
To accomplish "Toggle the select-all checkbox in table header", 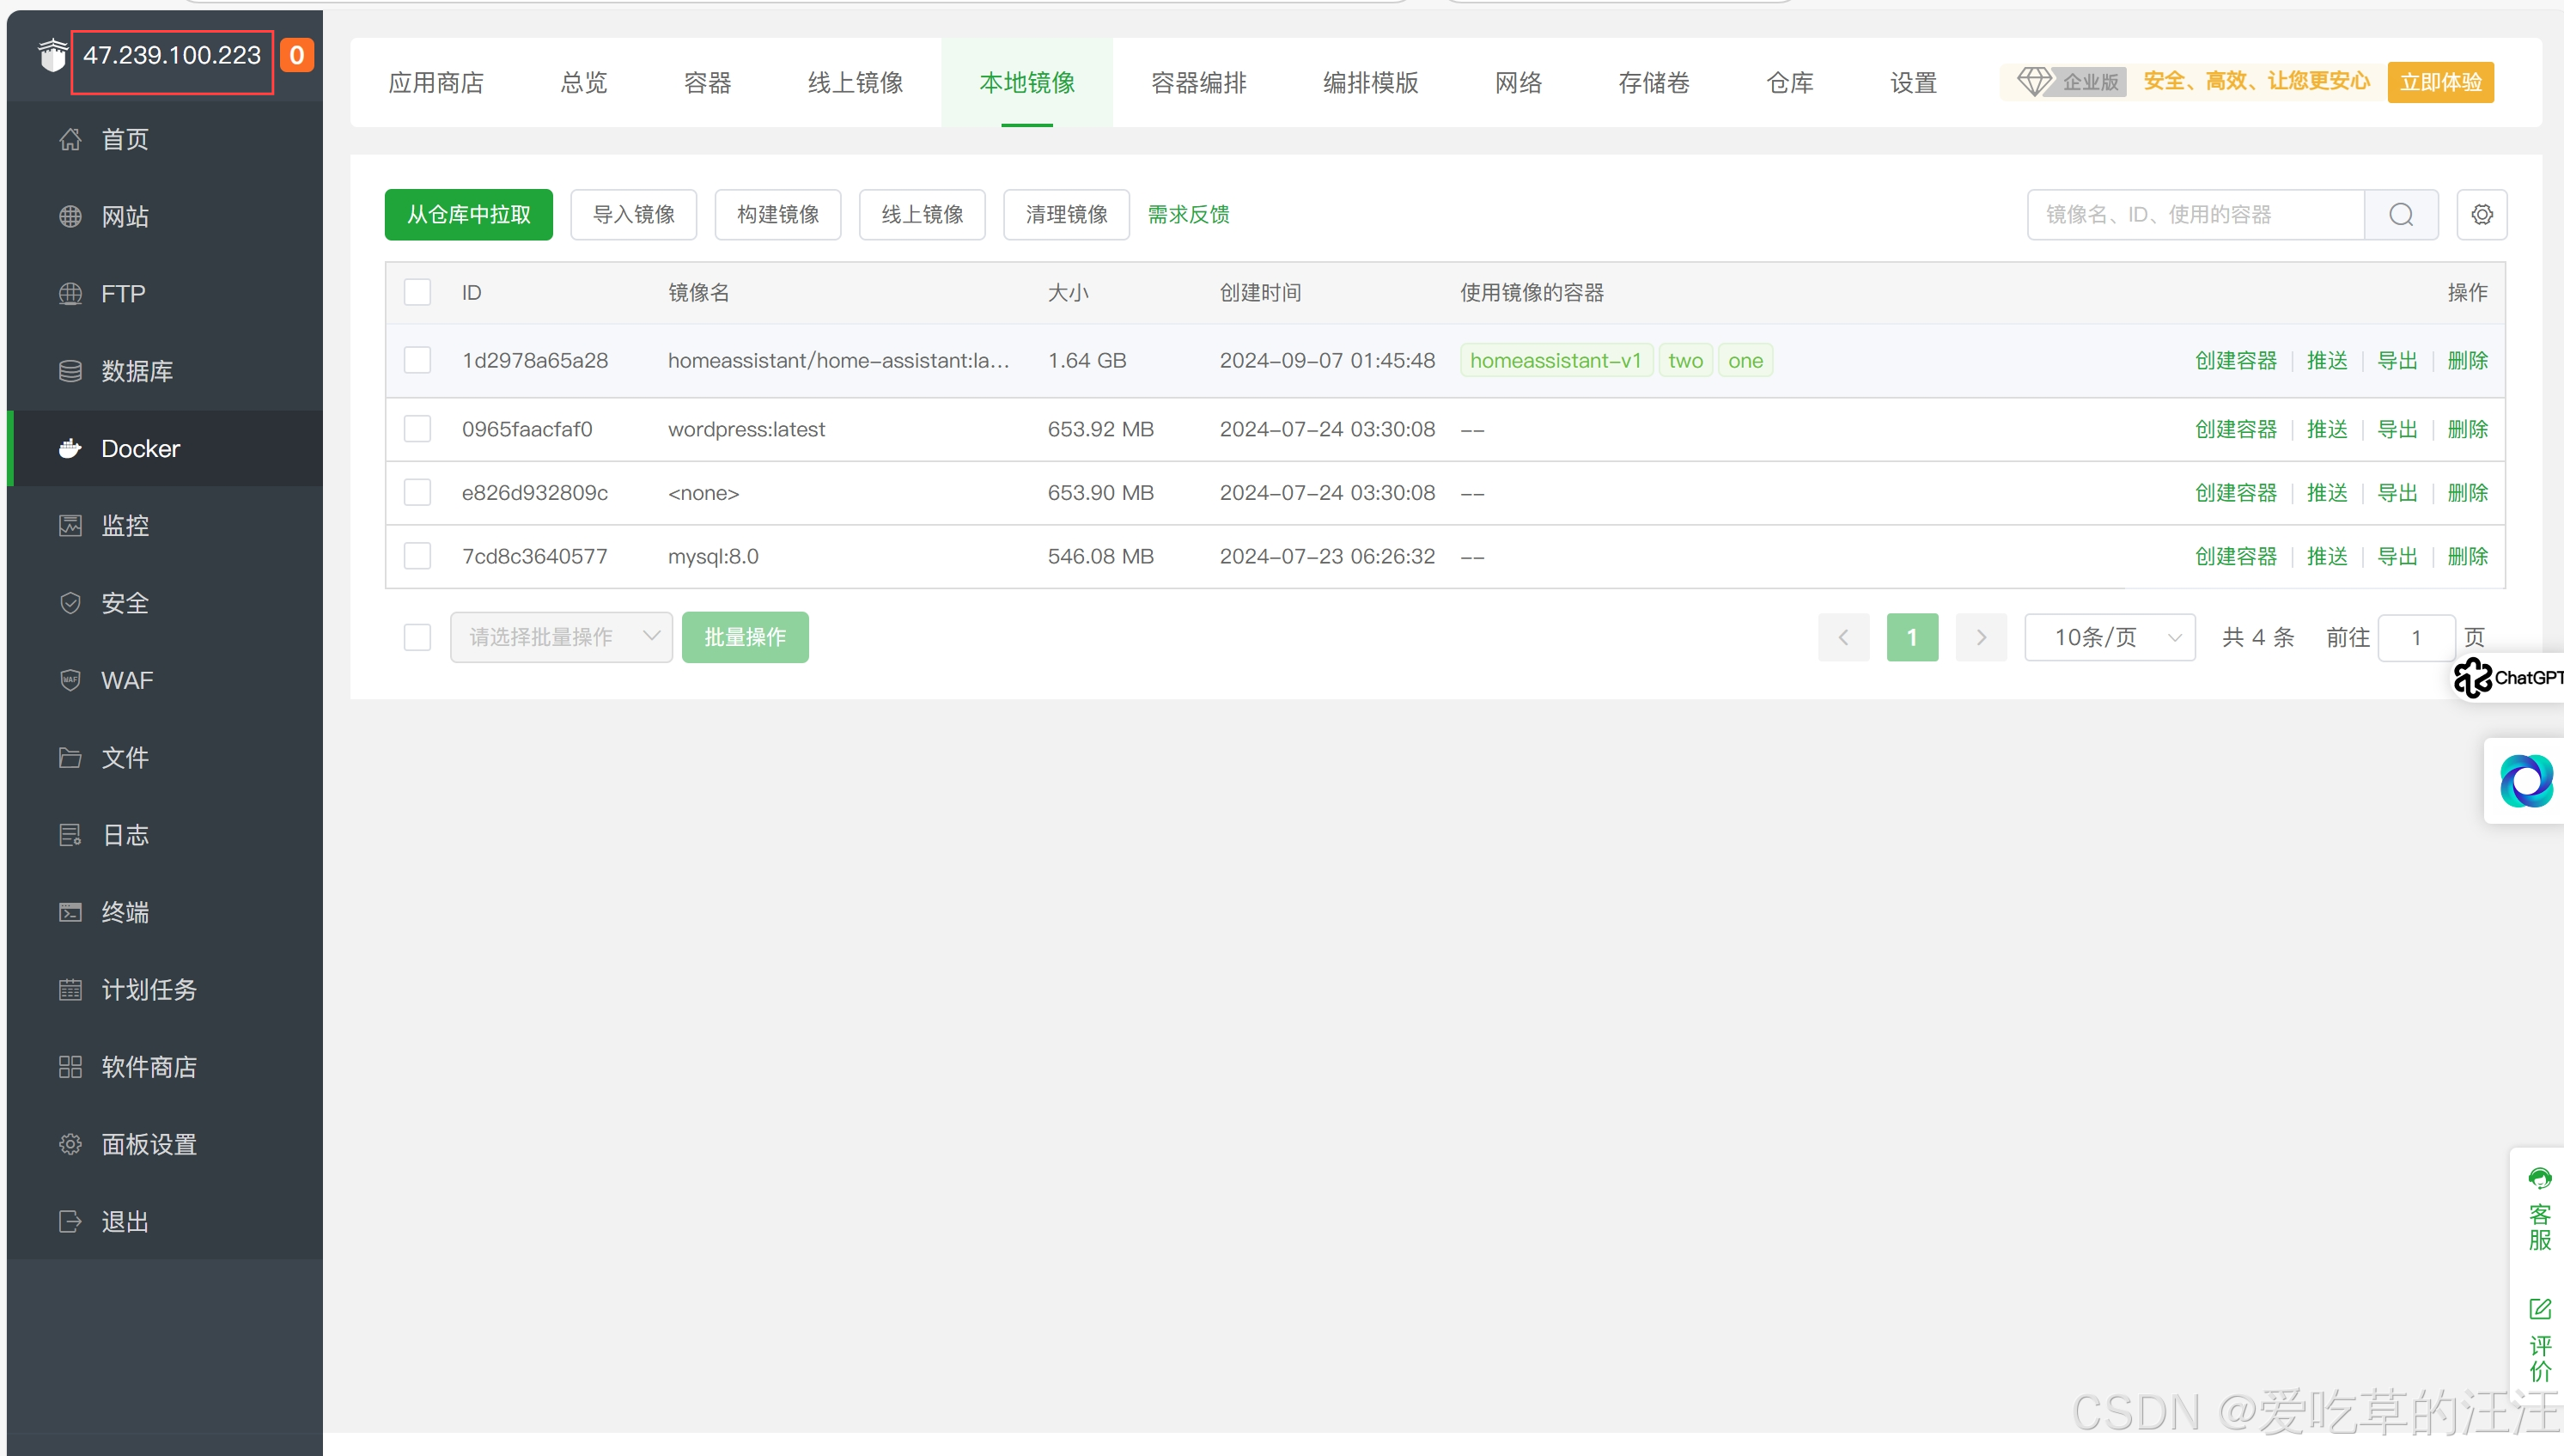I will click(x=417, y=292).
